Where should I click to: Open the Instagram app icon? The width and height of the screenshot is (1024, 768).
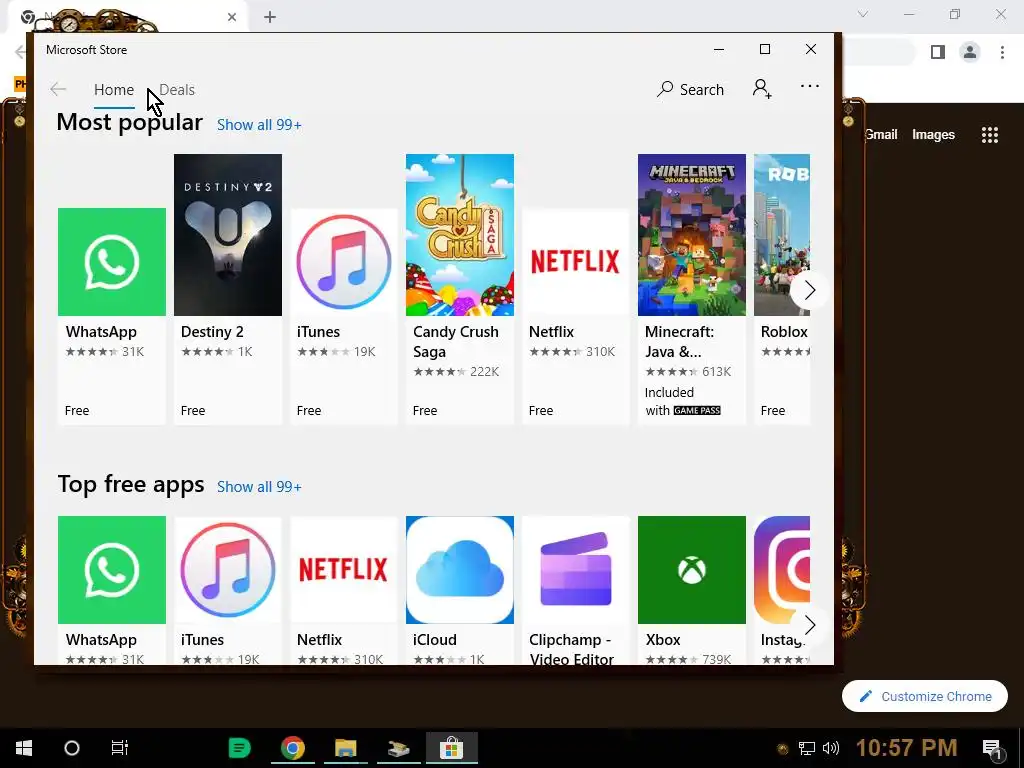point(782,570)
